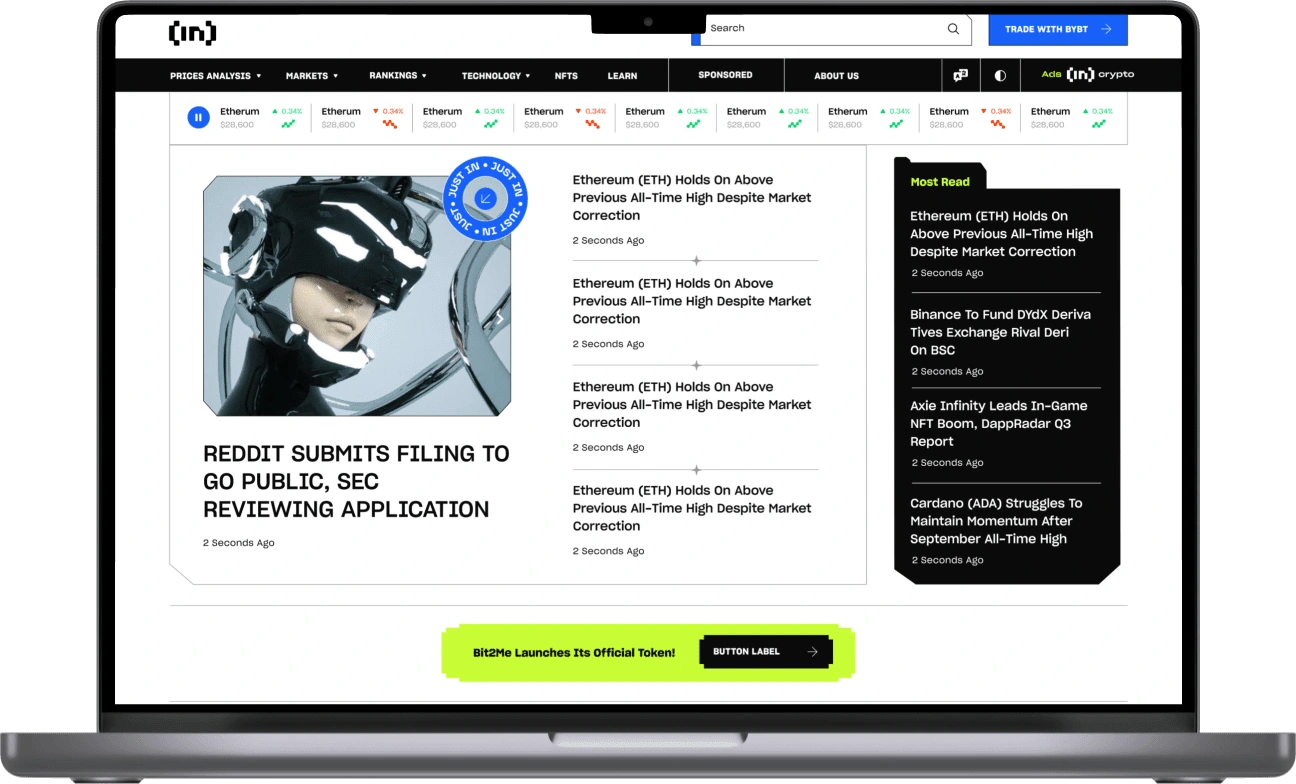Open Binance To Fund DYdX article
Image resolution: width=1296 pixels, height=784 pixels.
point(1000,332)
